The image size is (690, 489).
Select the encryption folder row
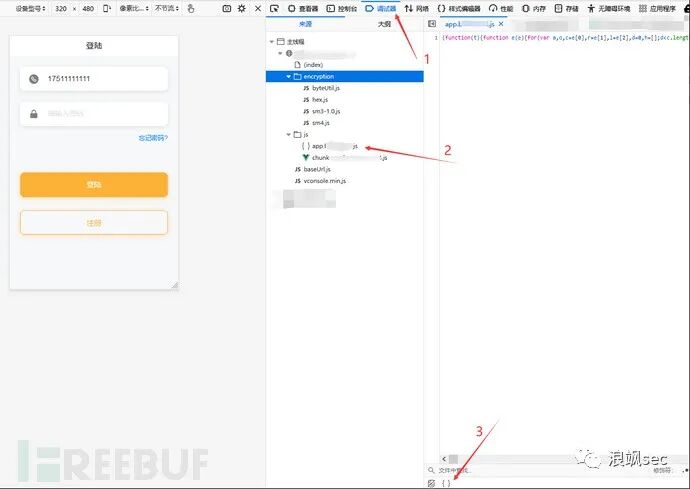tap(345, 77)
